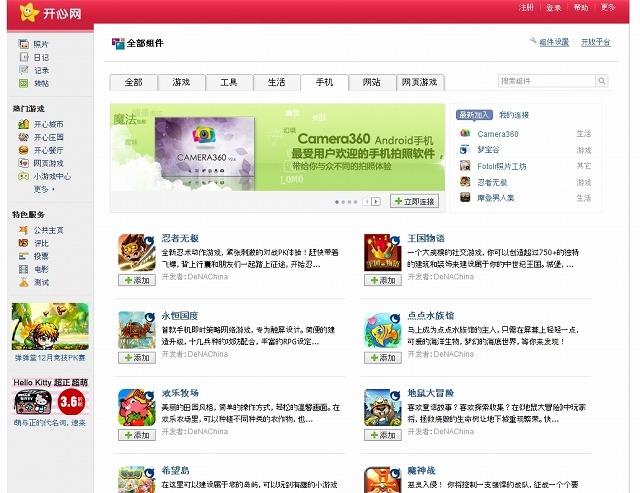Image resolution: width=640 pixels, height=493 pixels.
Task: Click the 开心网 star logo
Action: (x=29, y=12)
